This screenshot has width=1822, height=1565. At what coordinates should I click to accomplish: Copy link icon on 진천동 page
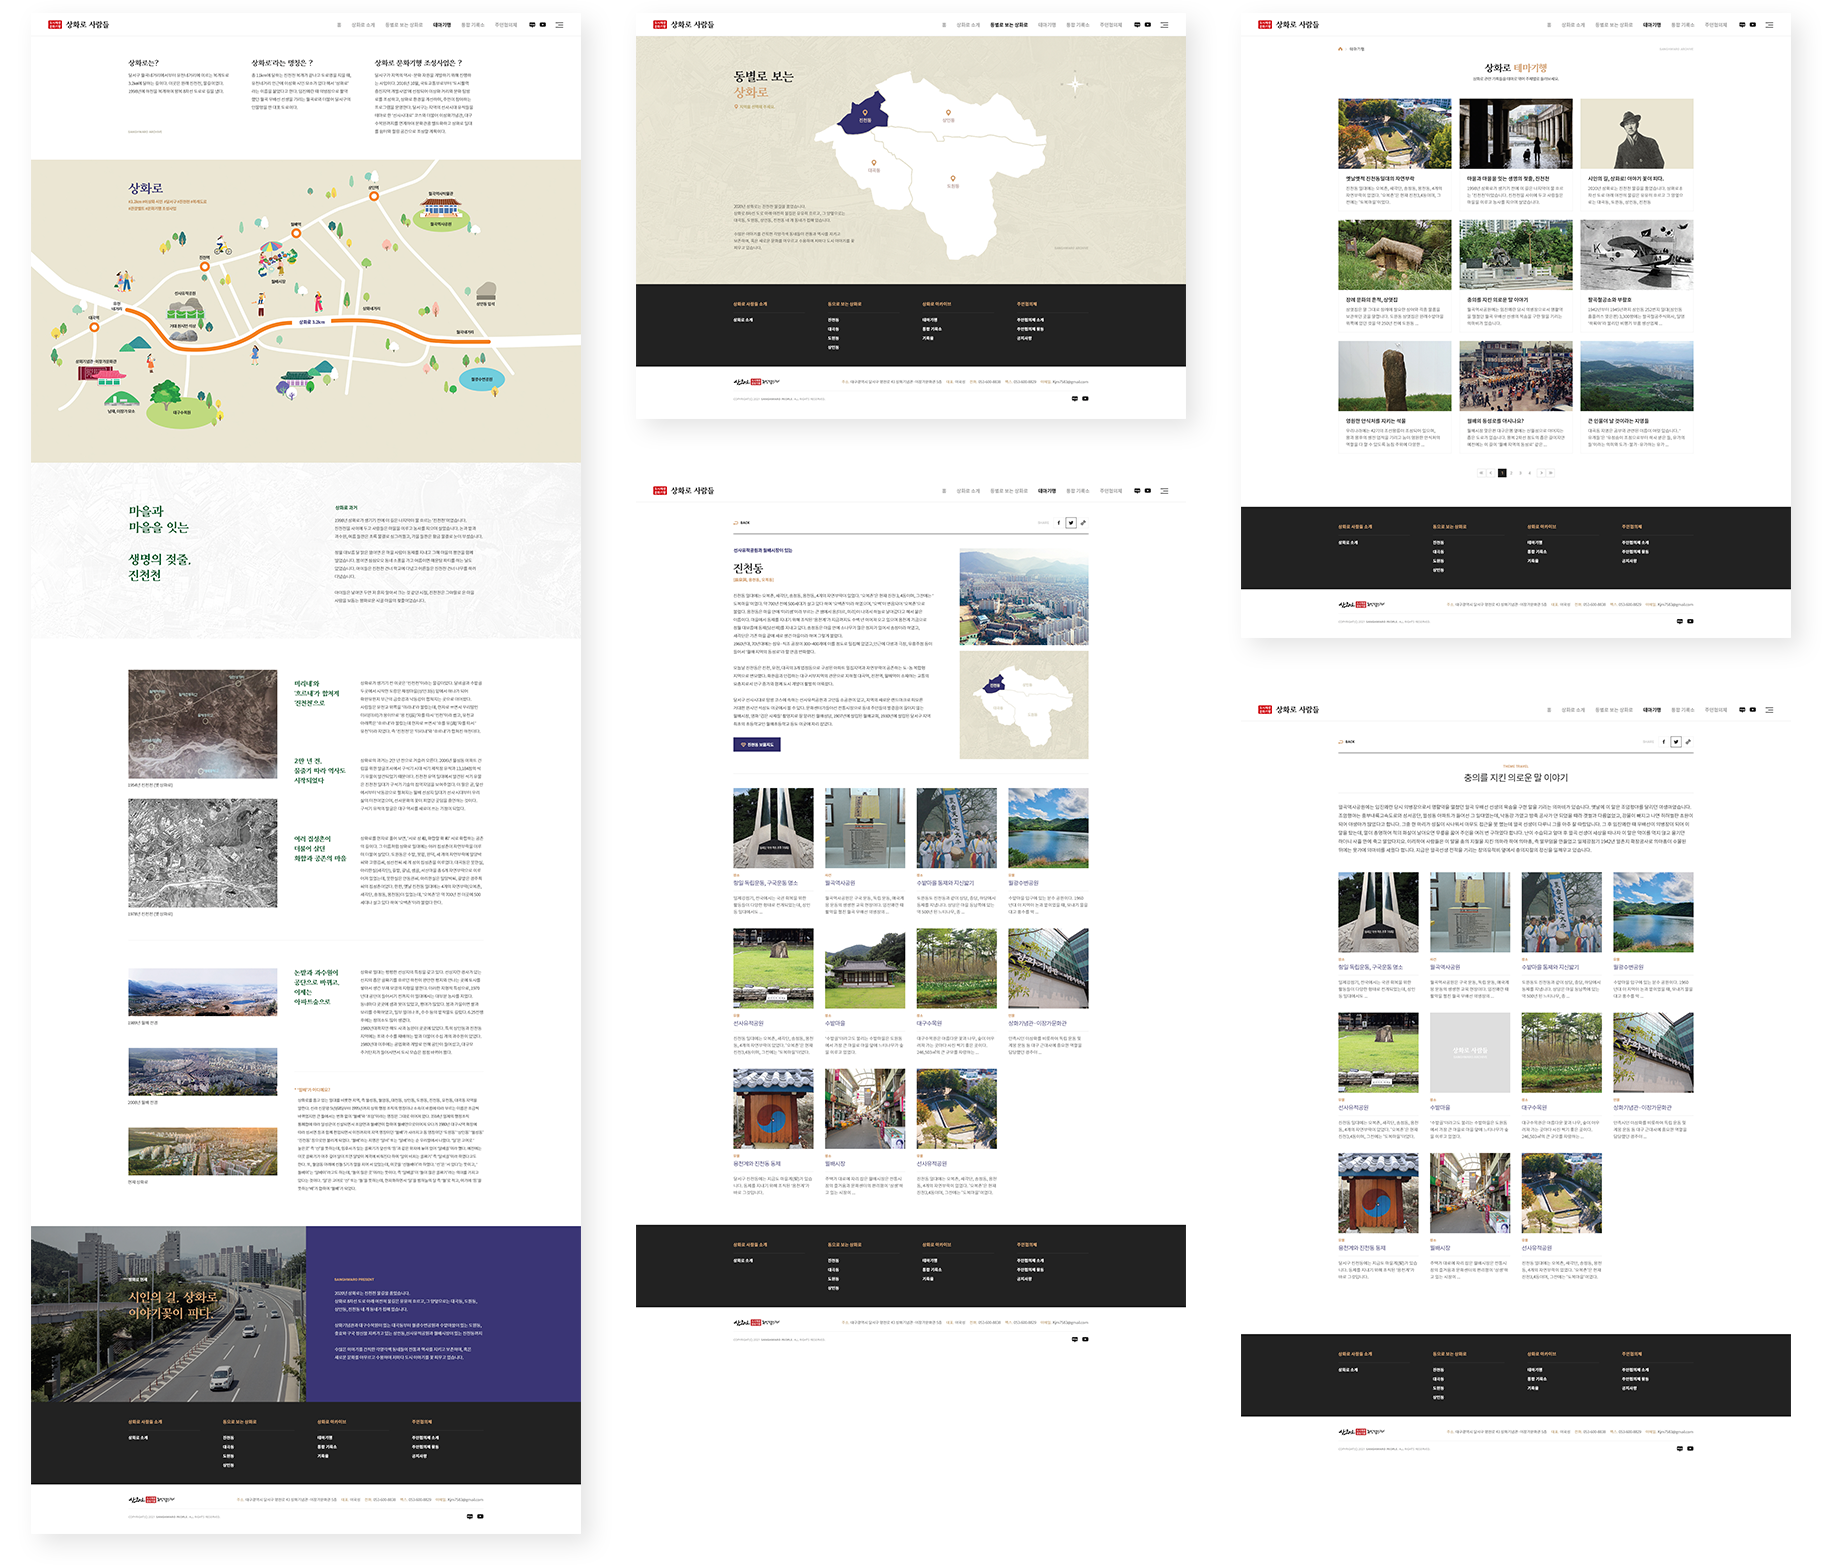(x=1083, y=522)
